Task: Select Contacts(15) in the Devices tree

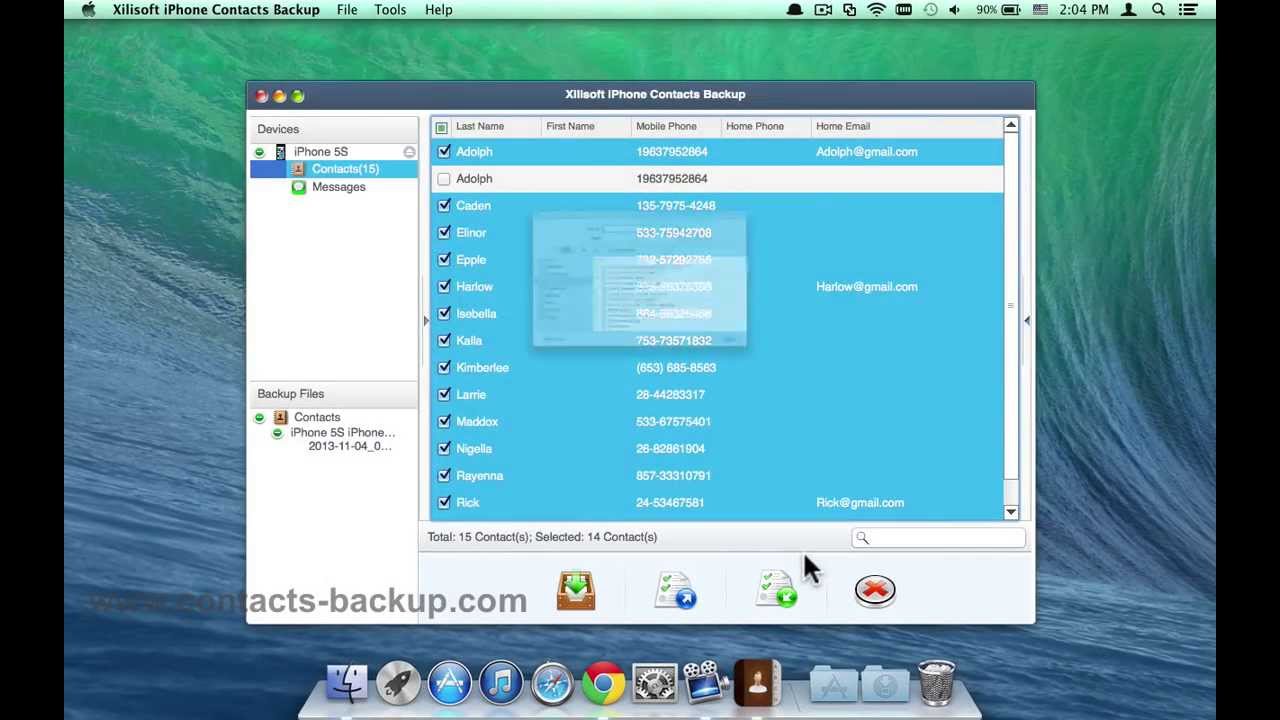Action: point(345,169)
